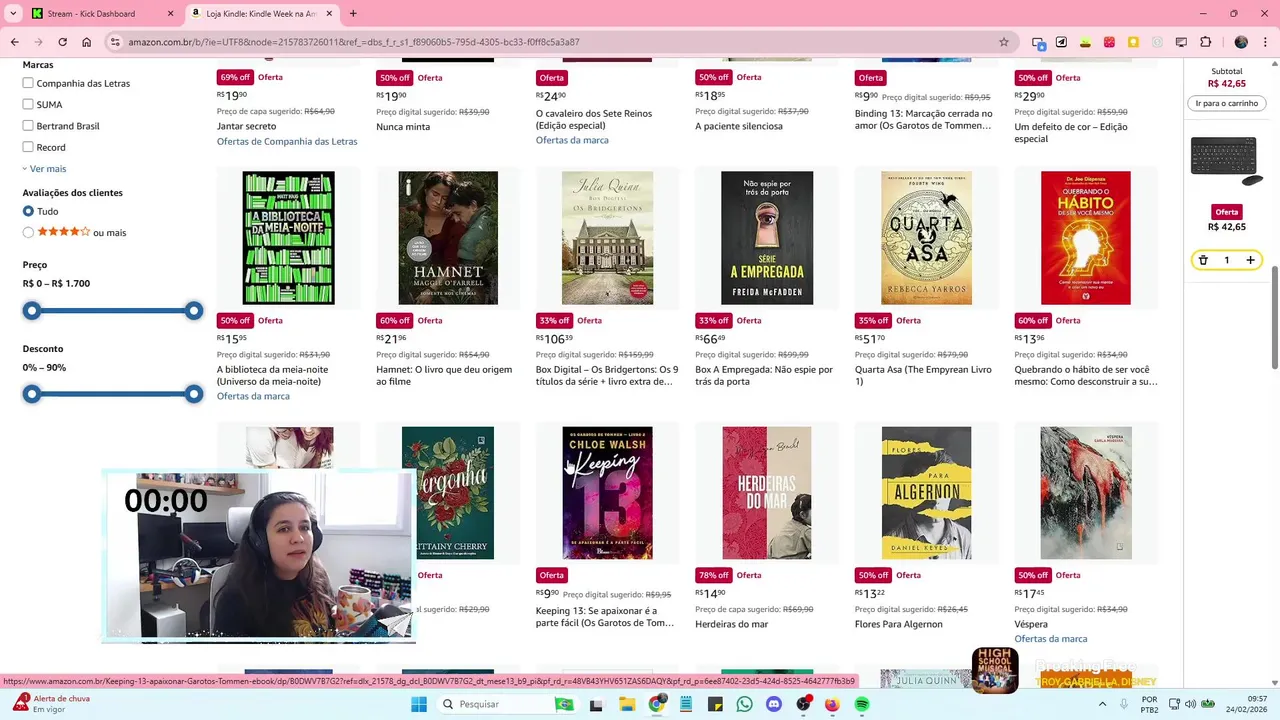This screenshot has height=720, width=1280.
Task: Open Ofertas da marca under Sete Reinos
Action: coord(572,140)
